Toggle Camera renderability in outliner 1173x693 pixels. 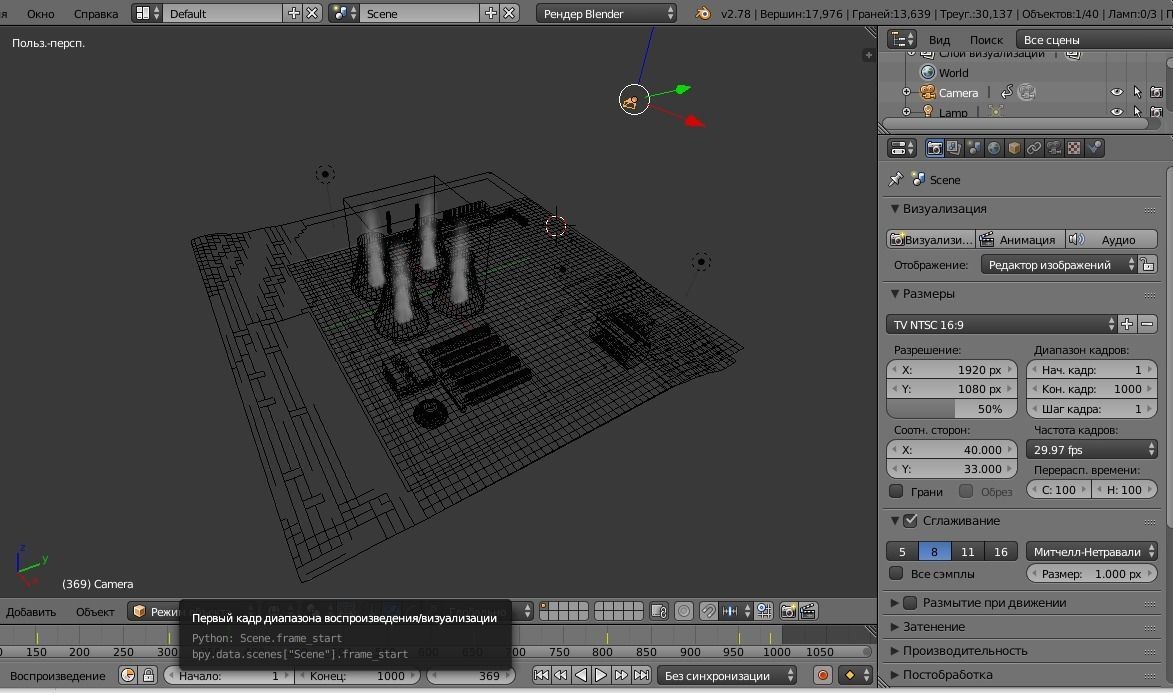coord(1157,92)
